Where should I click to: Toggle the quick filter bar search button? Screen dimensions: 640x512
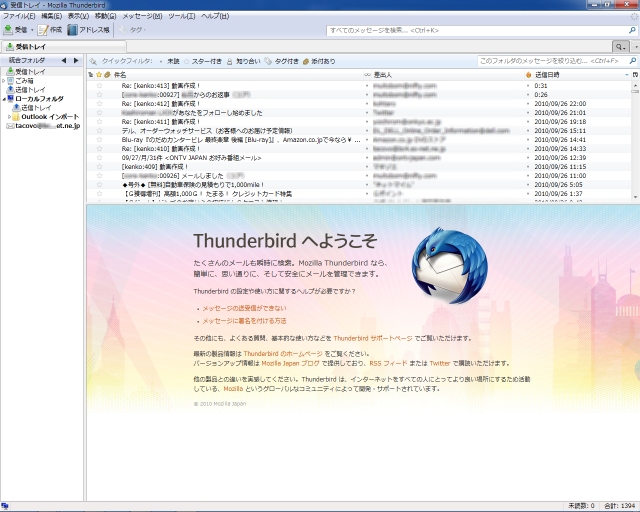click(620, 47)
